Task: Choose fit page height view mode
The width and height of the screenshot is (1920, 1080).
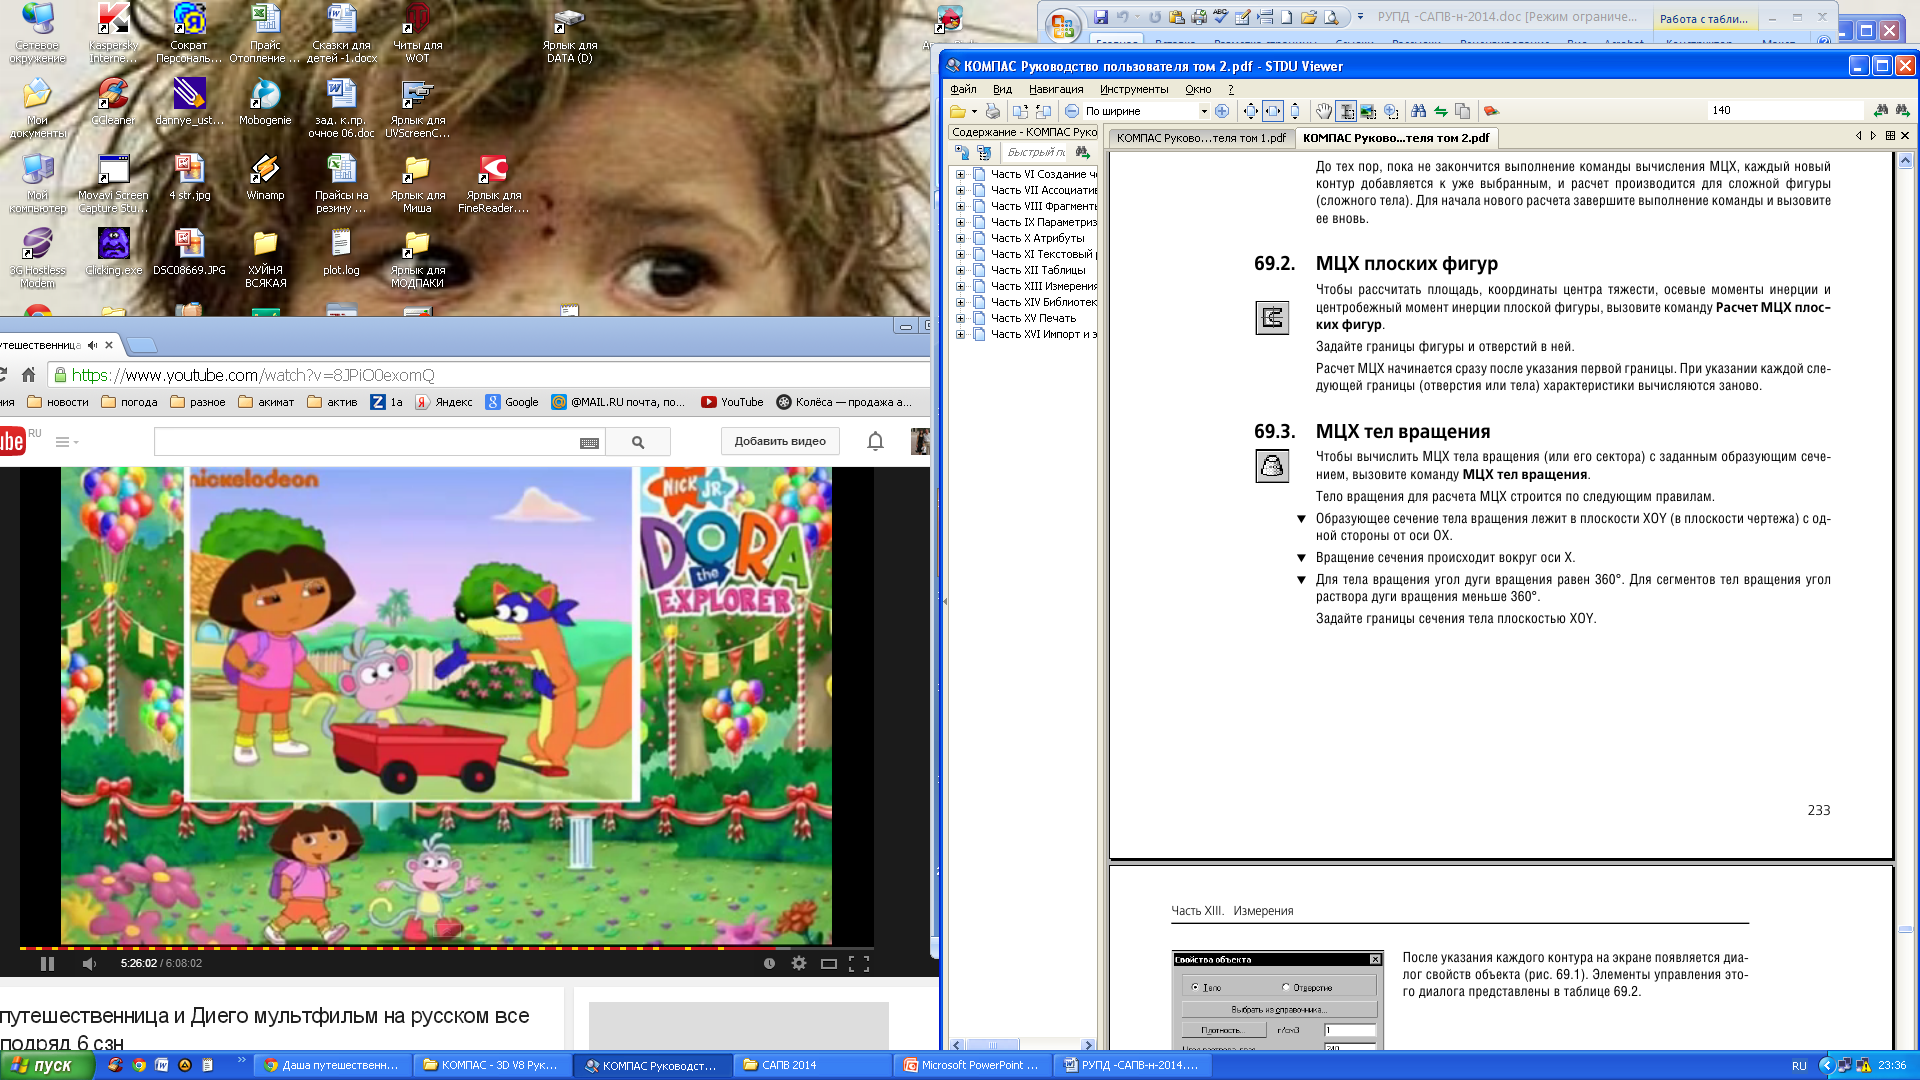Action: [1295, 111]
